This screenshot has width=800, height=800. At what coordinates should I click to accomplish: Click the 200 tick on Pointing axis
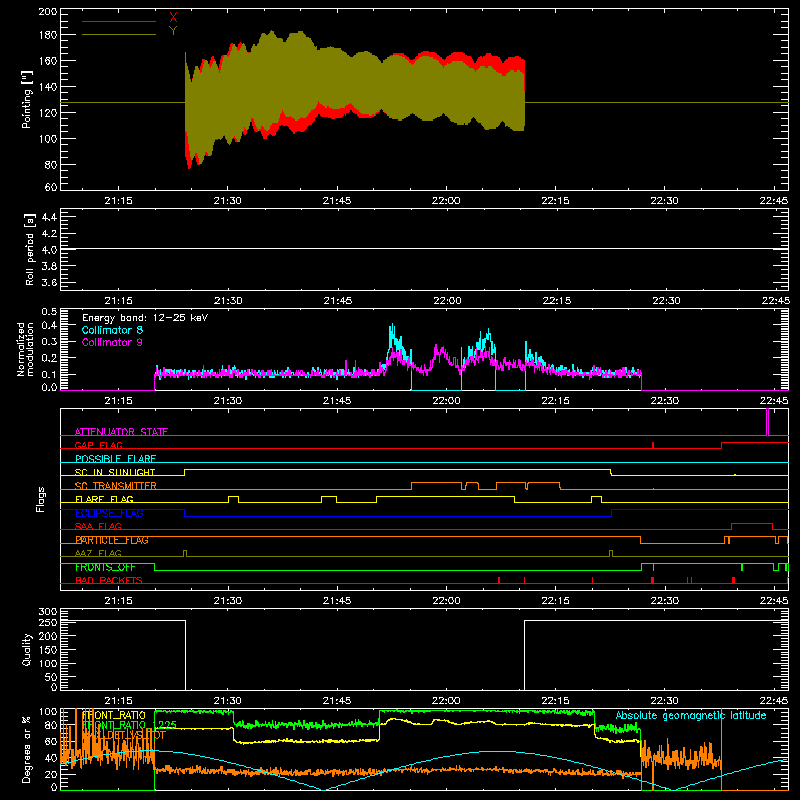[x=47, y=12]
